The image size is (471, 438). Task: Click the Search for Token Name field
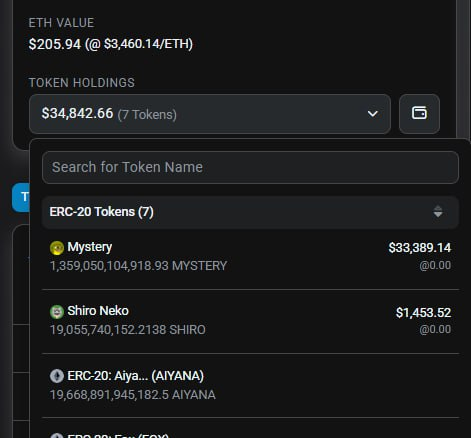[x=250, y=167]
